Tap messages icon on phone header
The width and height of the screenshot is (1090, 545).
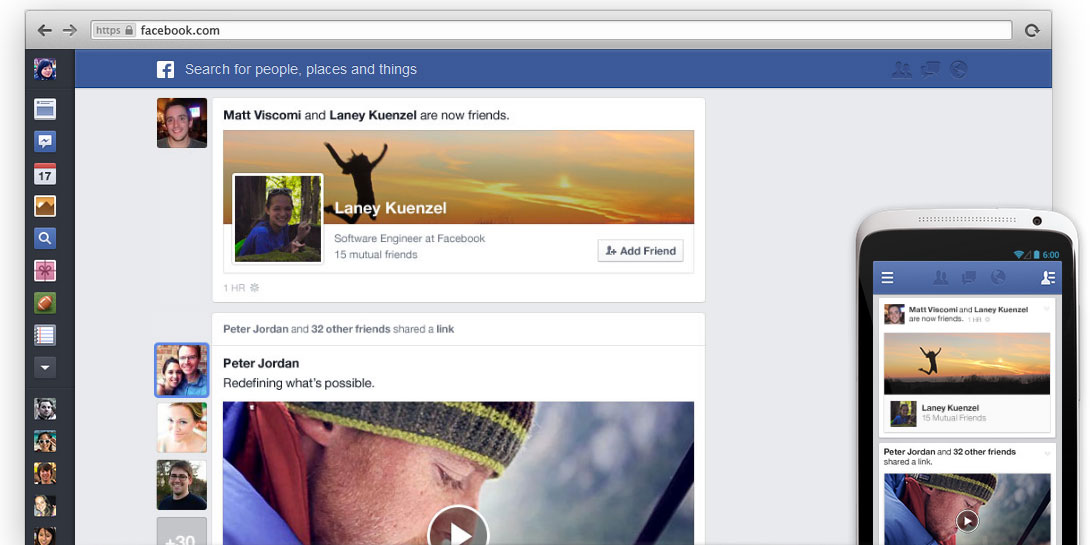pos(969,278)
